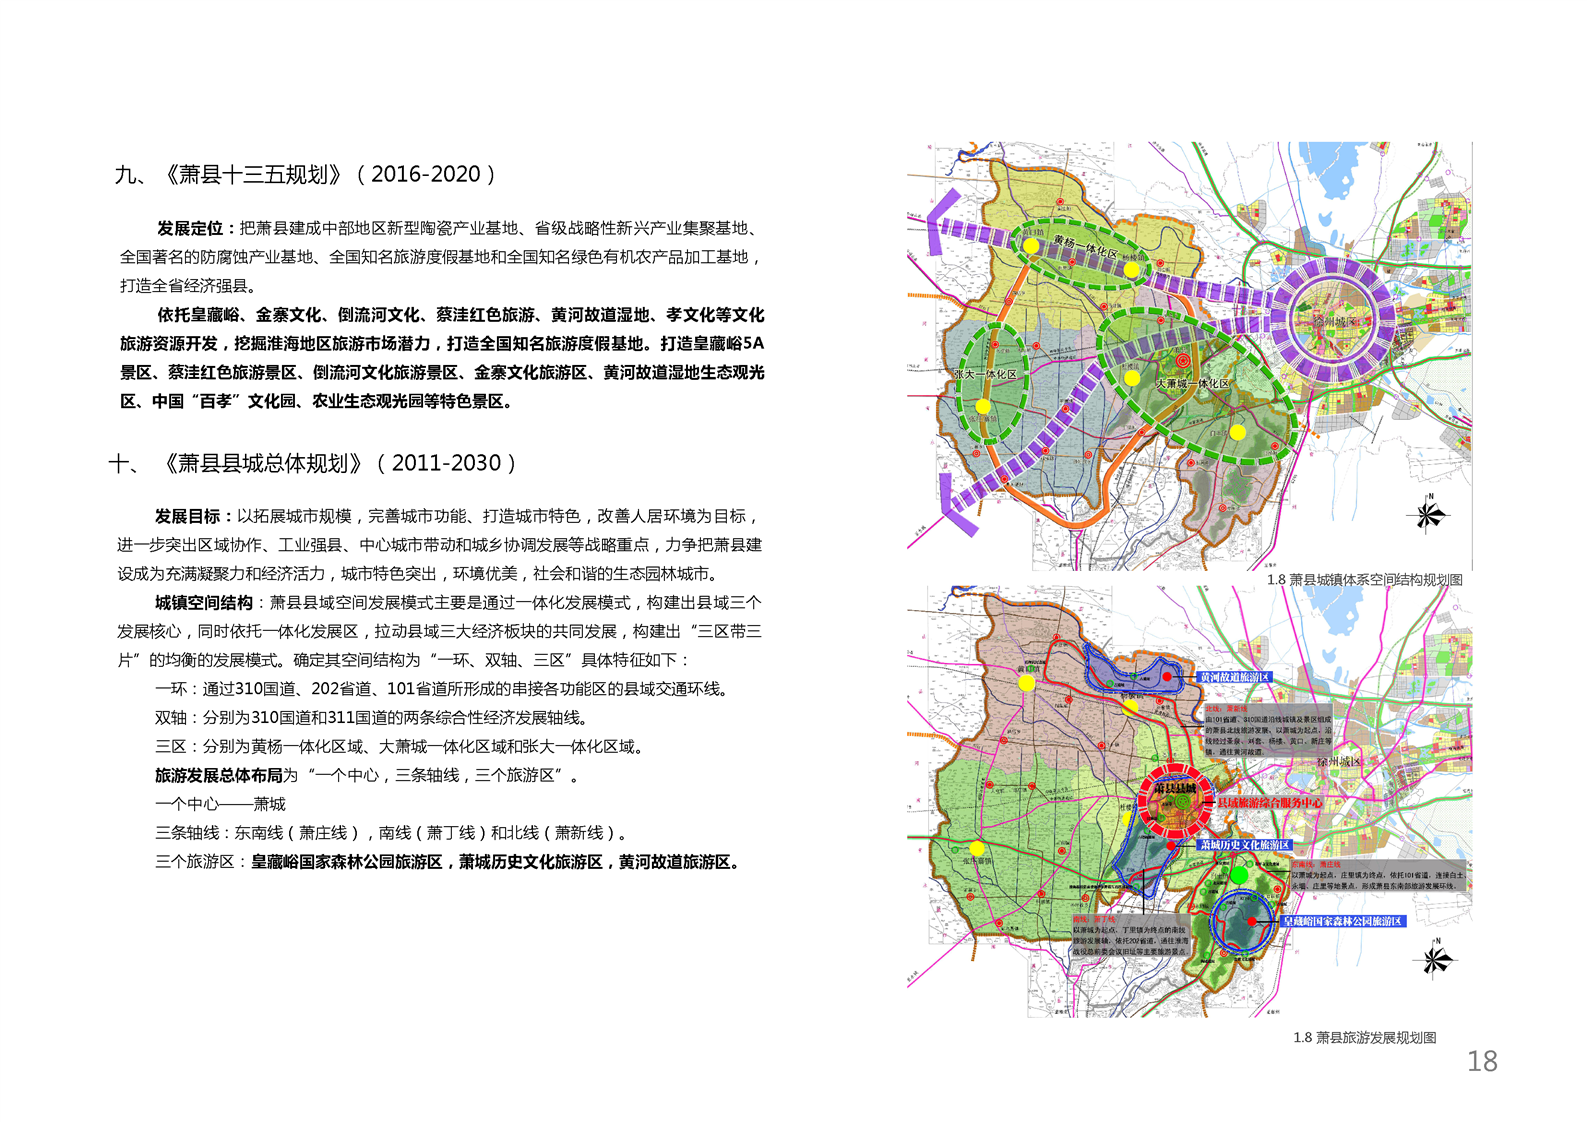1587x1122 pixels.
Task: Click the bold text 皇藏峪国家森林公园旅游区 in paragraph
Action: tap(346, 862)
